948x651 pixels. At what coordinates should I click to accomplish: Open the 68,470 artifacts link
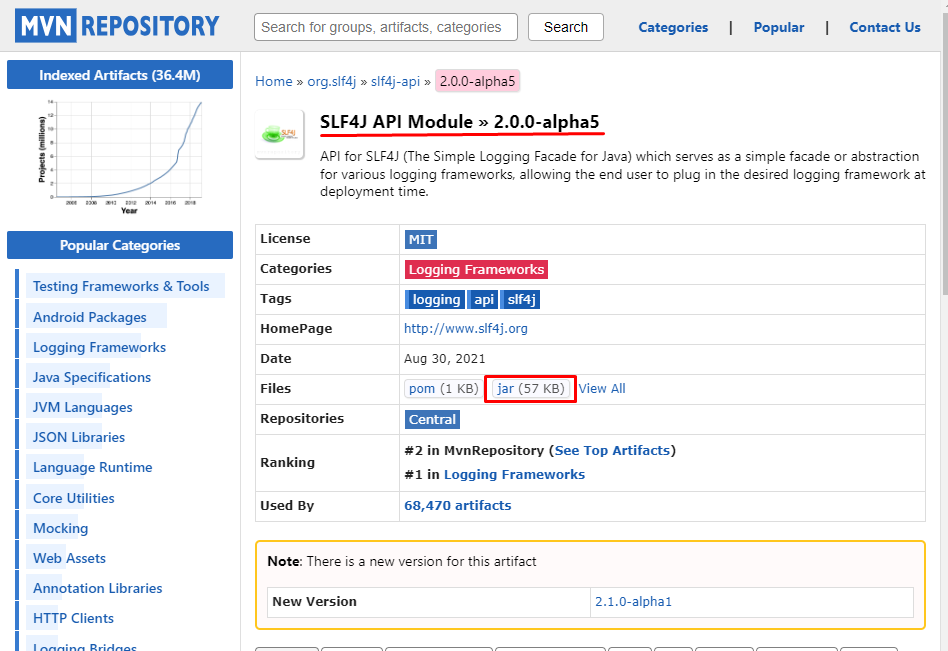tap(458, 505)
